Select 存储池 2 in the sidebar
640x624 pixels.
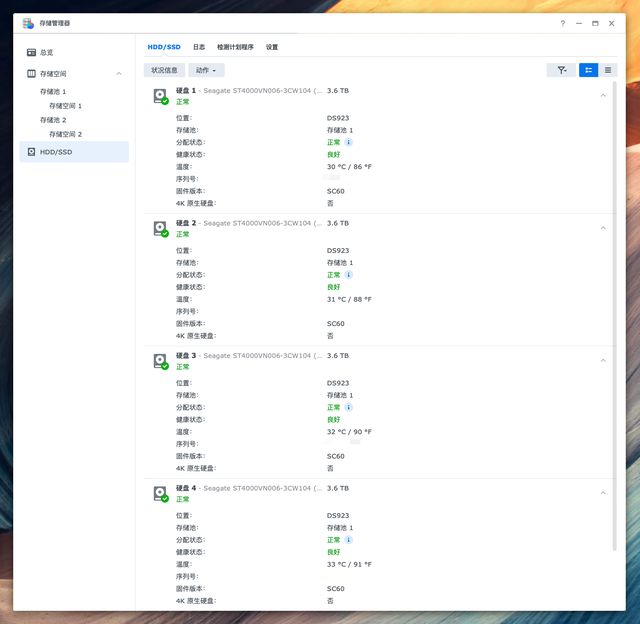click(53, 120)
